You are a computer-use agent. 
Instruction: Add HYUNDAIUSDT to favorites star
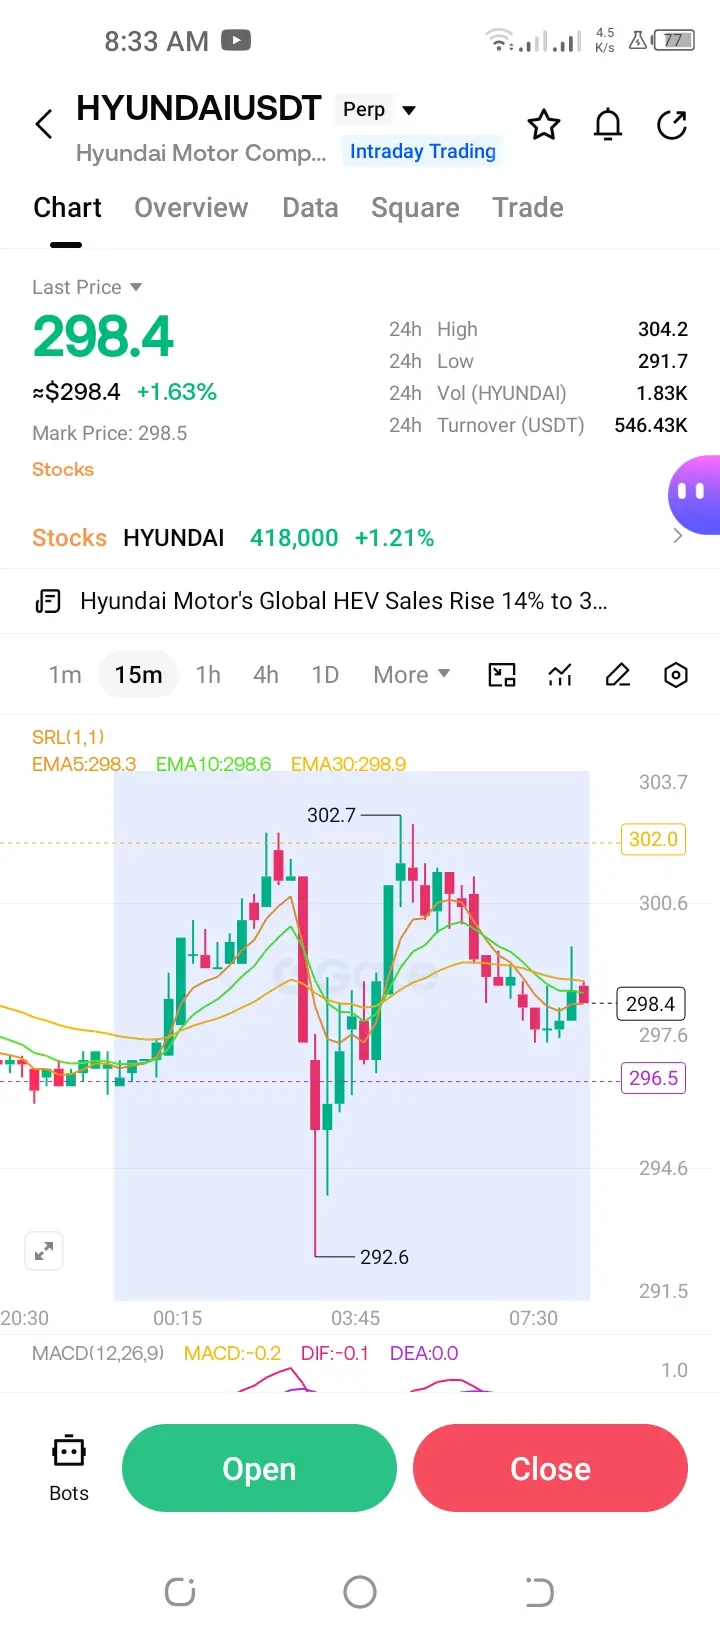[544, 125]
